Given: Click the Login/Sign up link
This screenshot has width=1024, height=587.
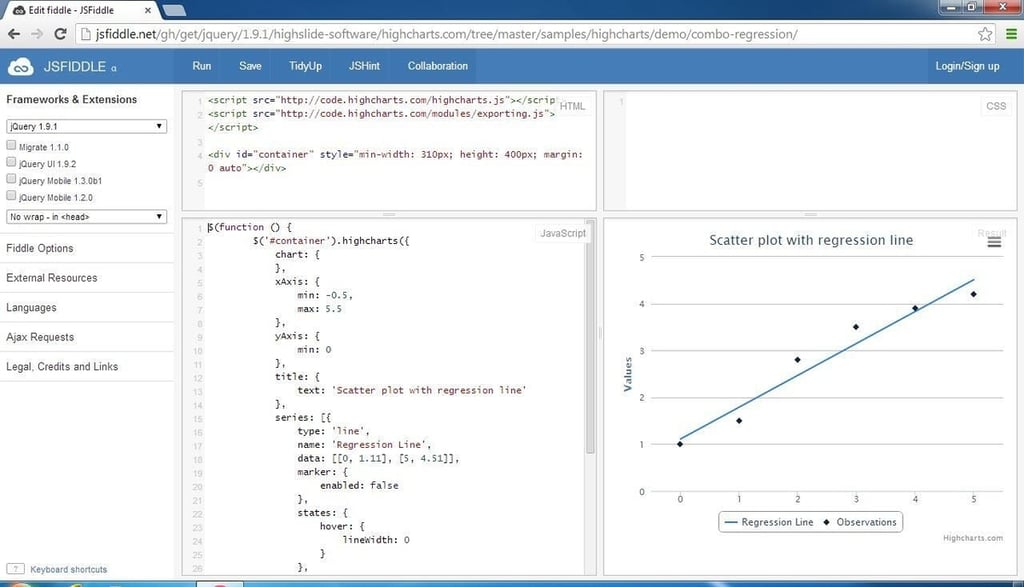Looking at the screenshot, I should (967, 66).
